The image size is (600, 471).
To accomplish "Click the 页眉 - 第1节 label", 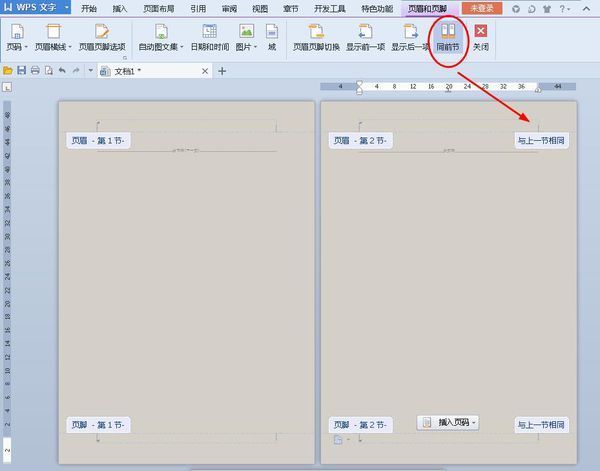I will (98, 141).
